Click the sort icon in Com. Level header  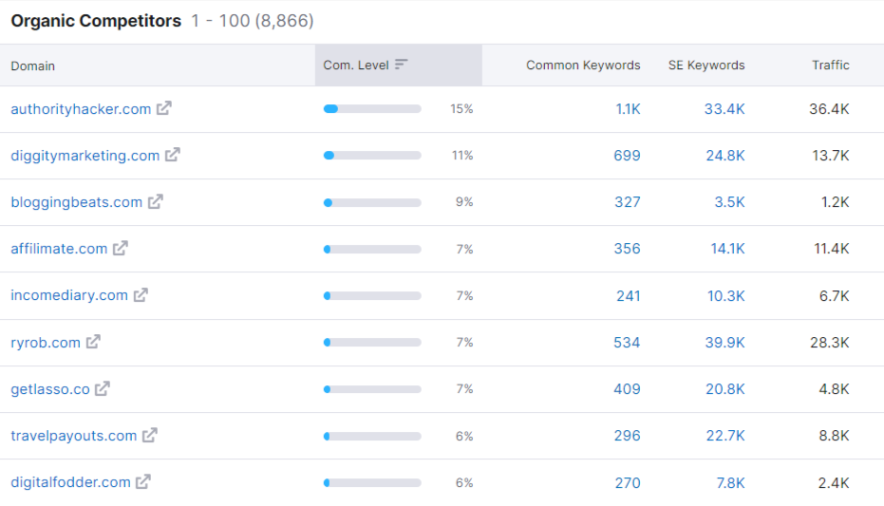[x=402, y=65]
